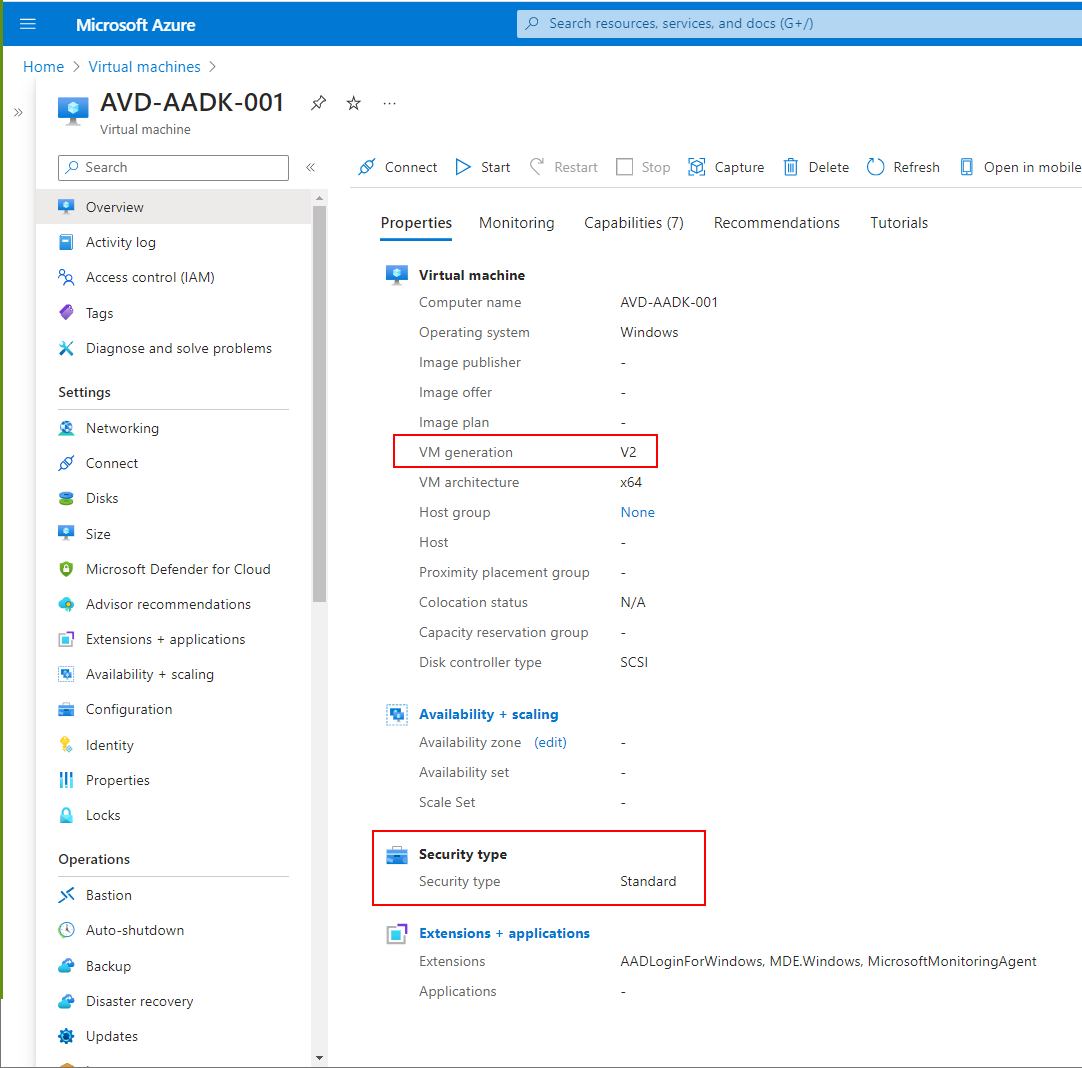Screen dimensions: 1082x1068
Task: Click the sidebar scroll up arrow
Action: click(x=319, y=198)
